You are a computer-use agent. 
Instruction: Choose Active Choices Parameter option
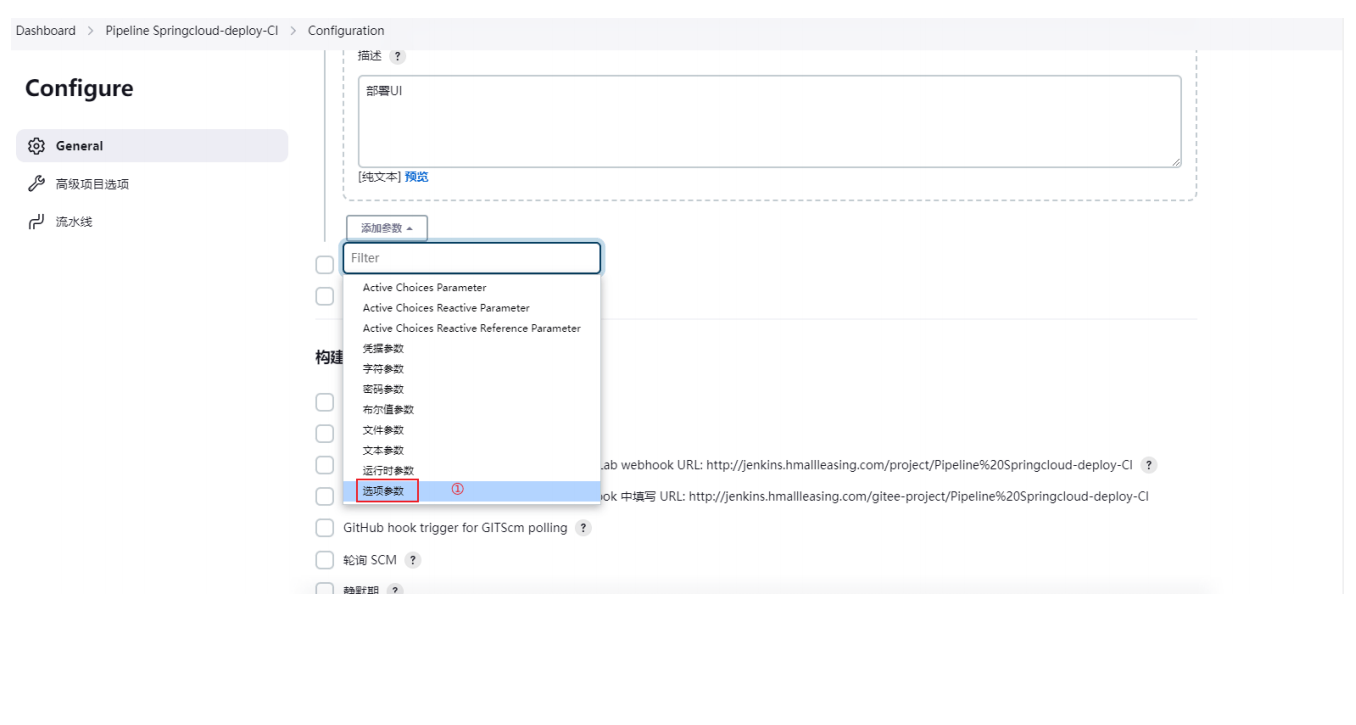424,288
